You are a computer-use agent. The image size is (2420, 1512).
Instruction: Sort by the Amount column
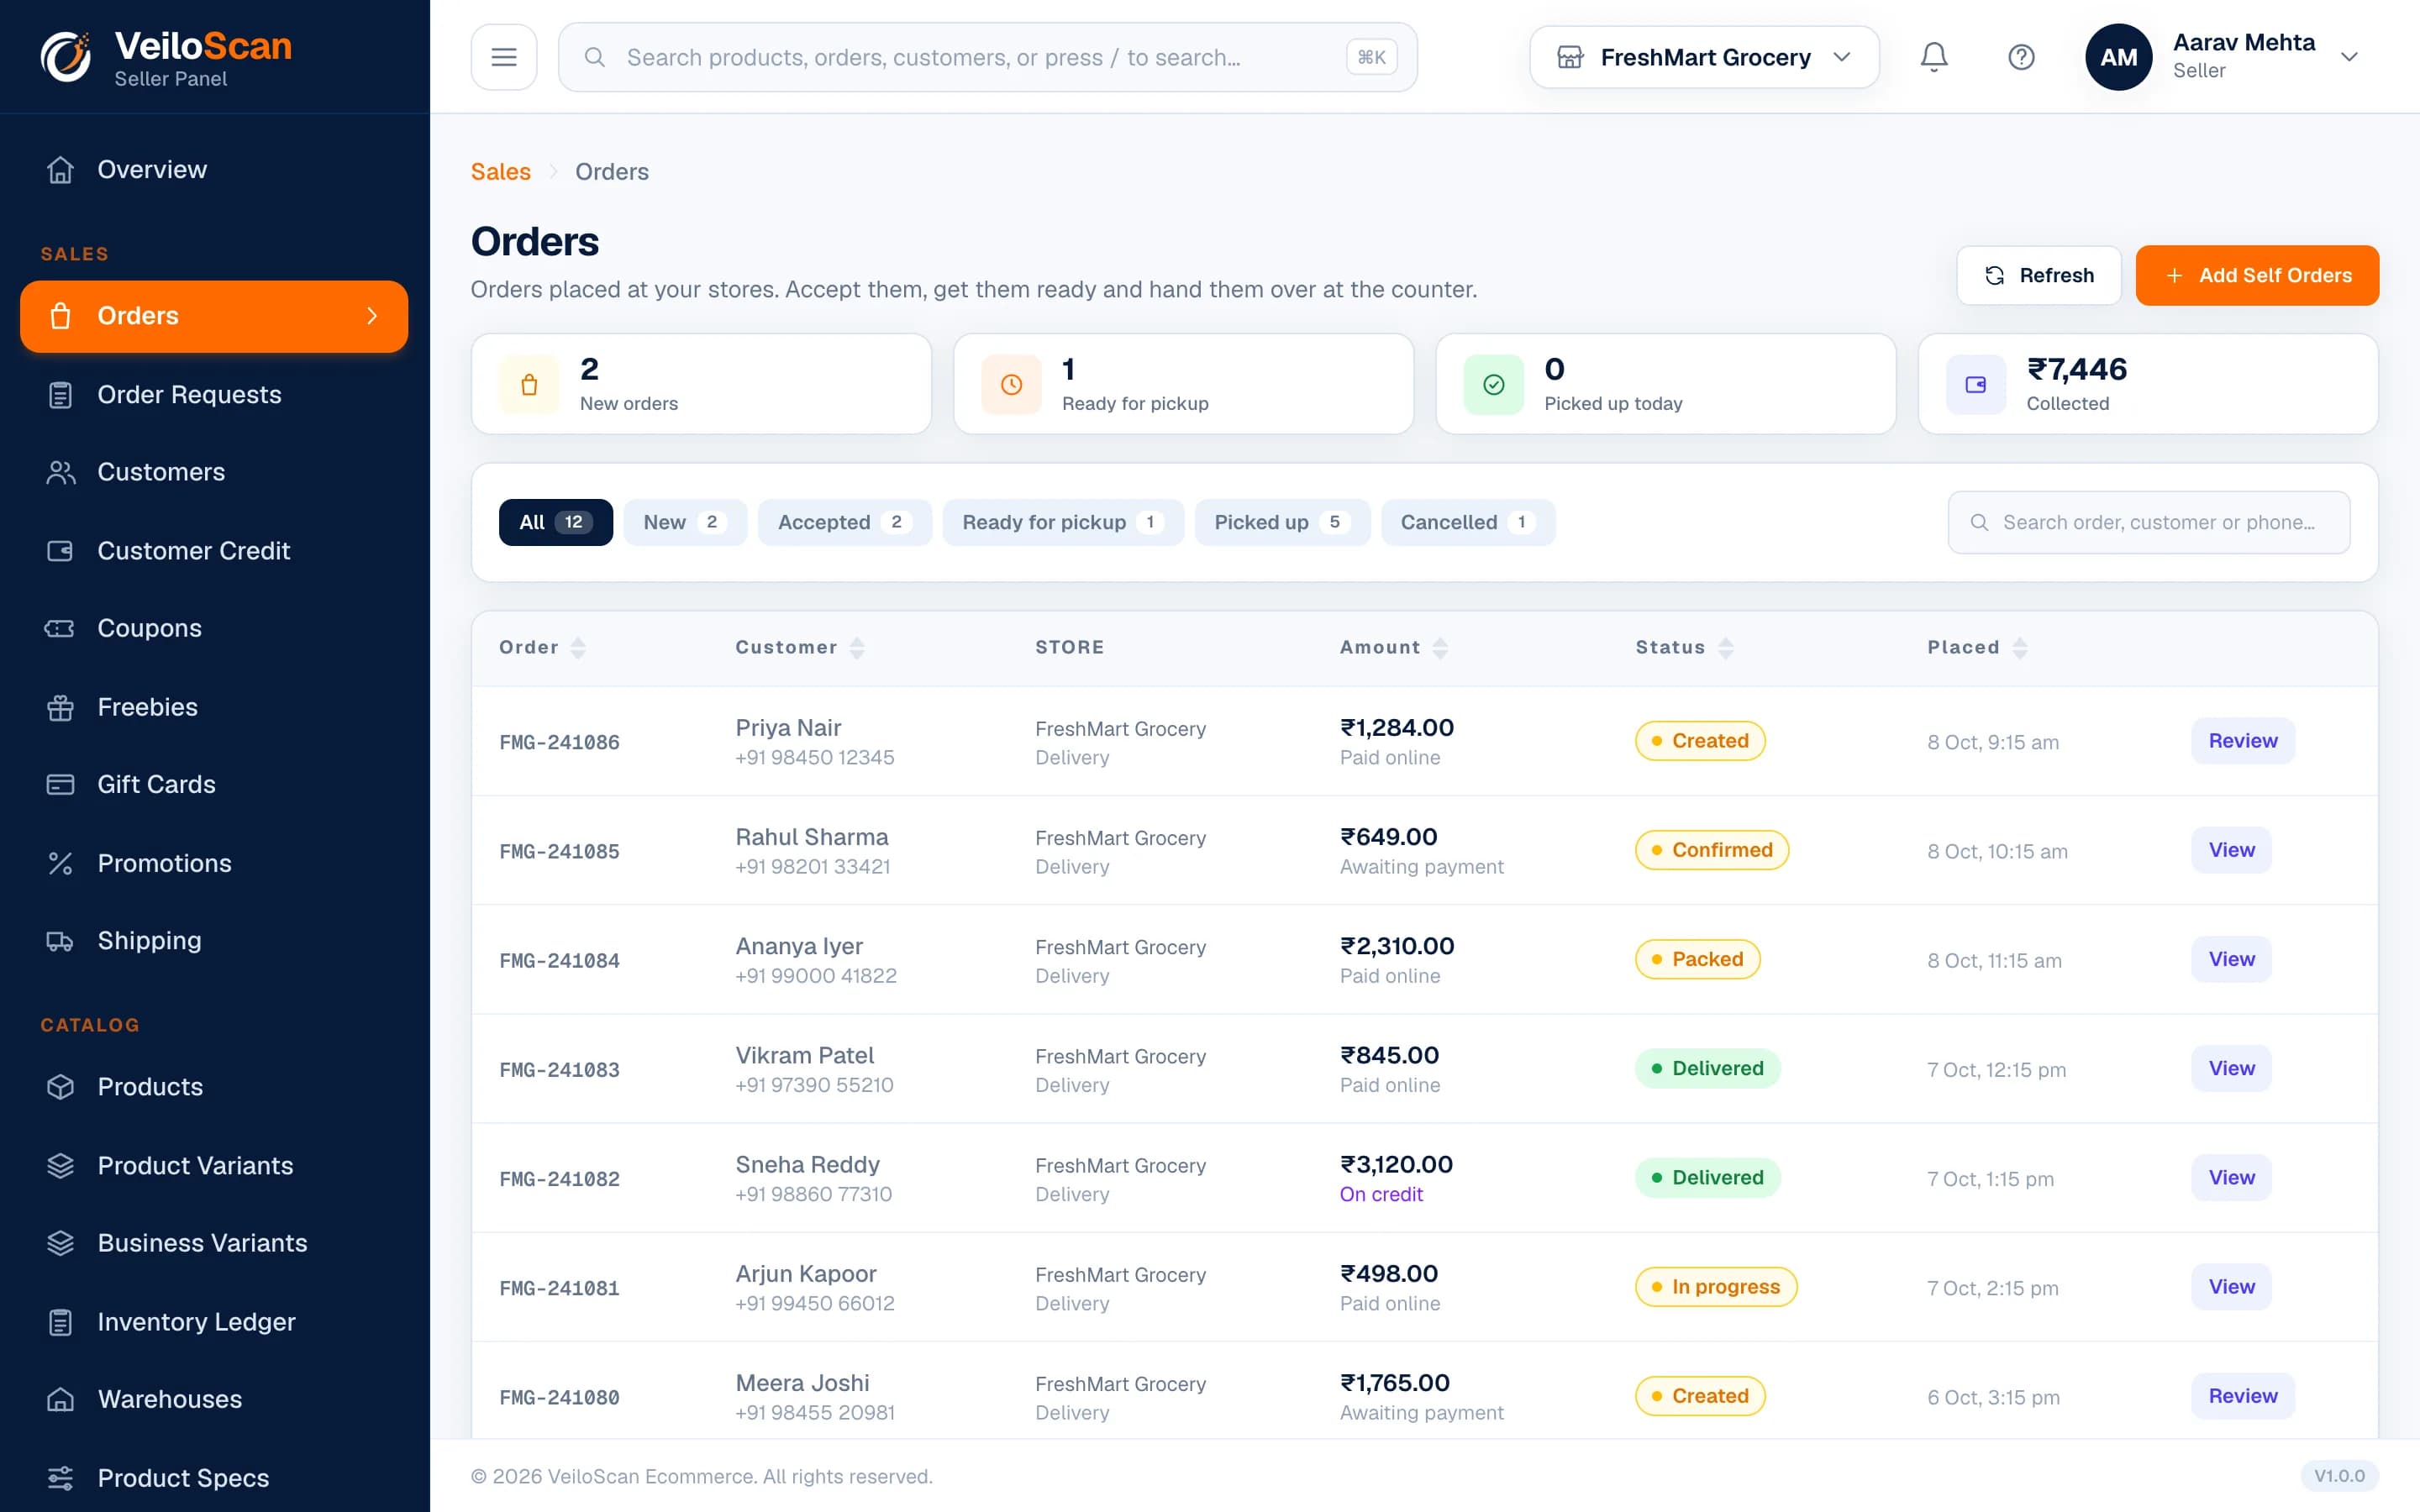click(x=1394, y=647)
